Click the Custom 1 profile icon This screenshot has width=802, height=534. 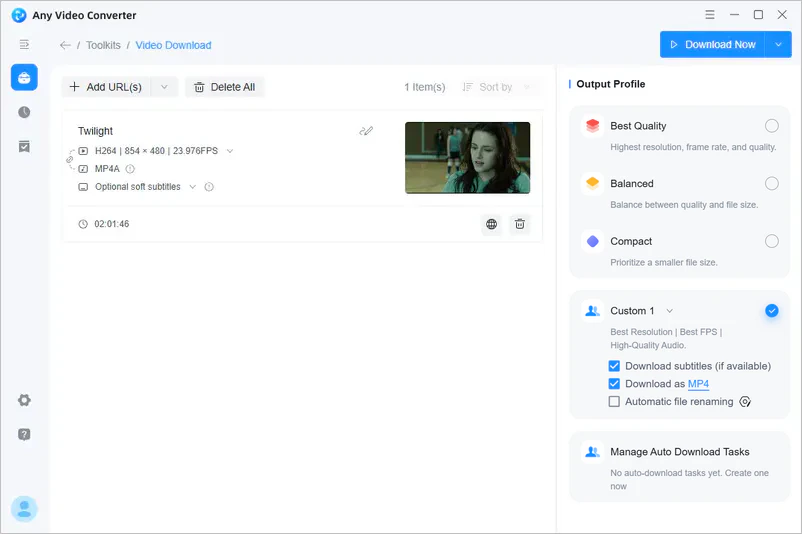[592, 310]
